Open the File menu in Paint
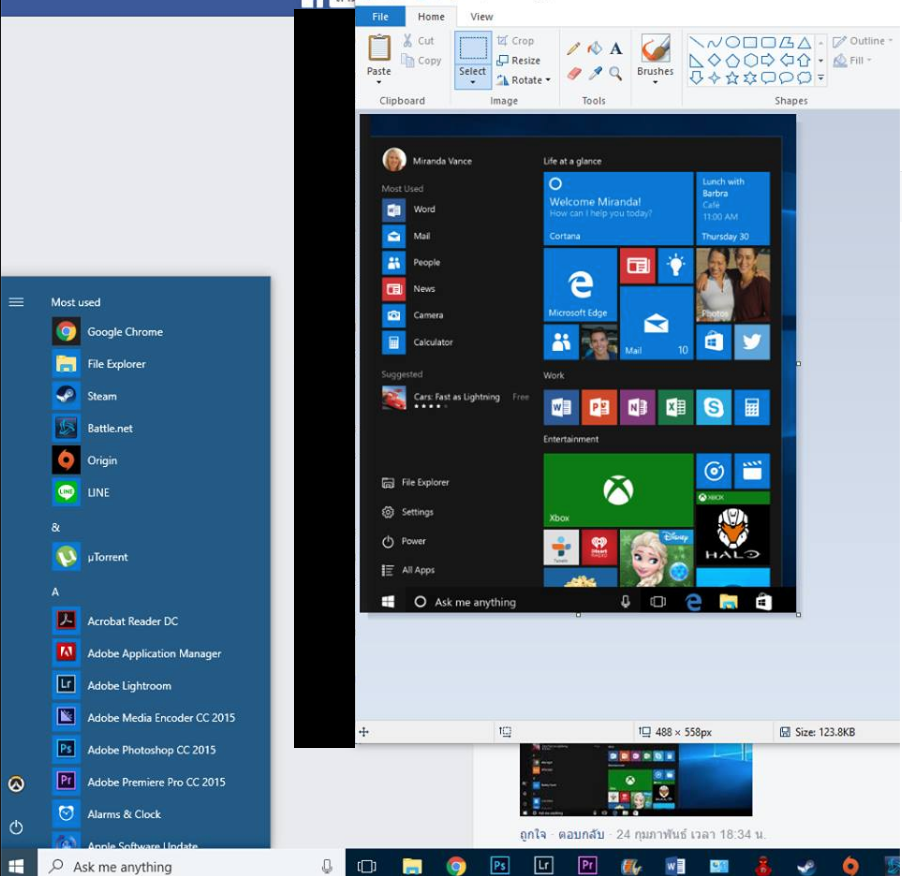Screen dimensions: 902x876 [380, 17]
